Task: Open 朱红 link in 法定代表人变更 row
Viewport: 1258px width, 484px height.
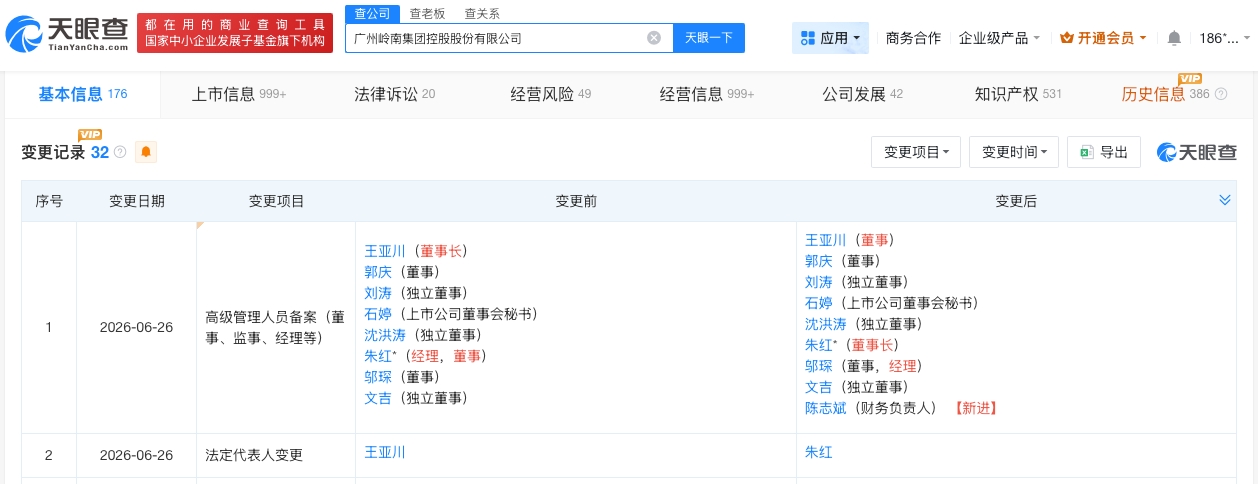Action: [819, 452]
